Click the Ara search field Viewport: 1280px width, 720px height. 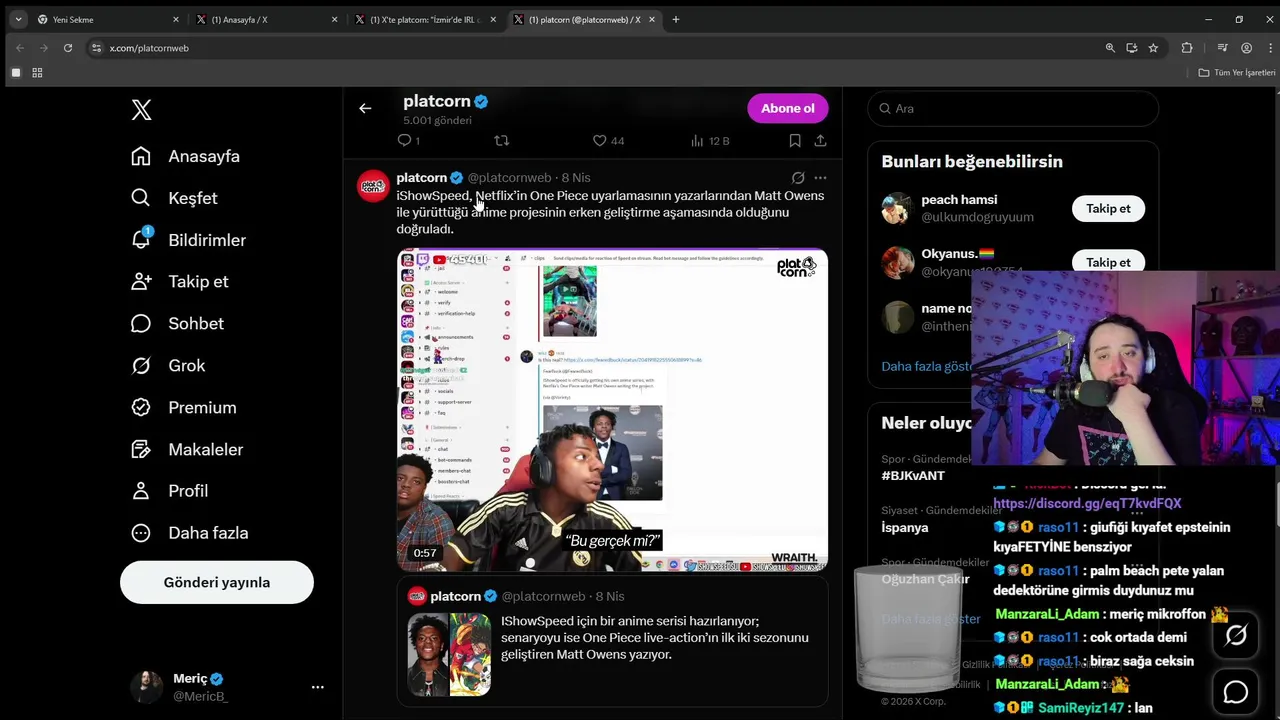[1013, 108]
